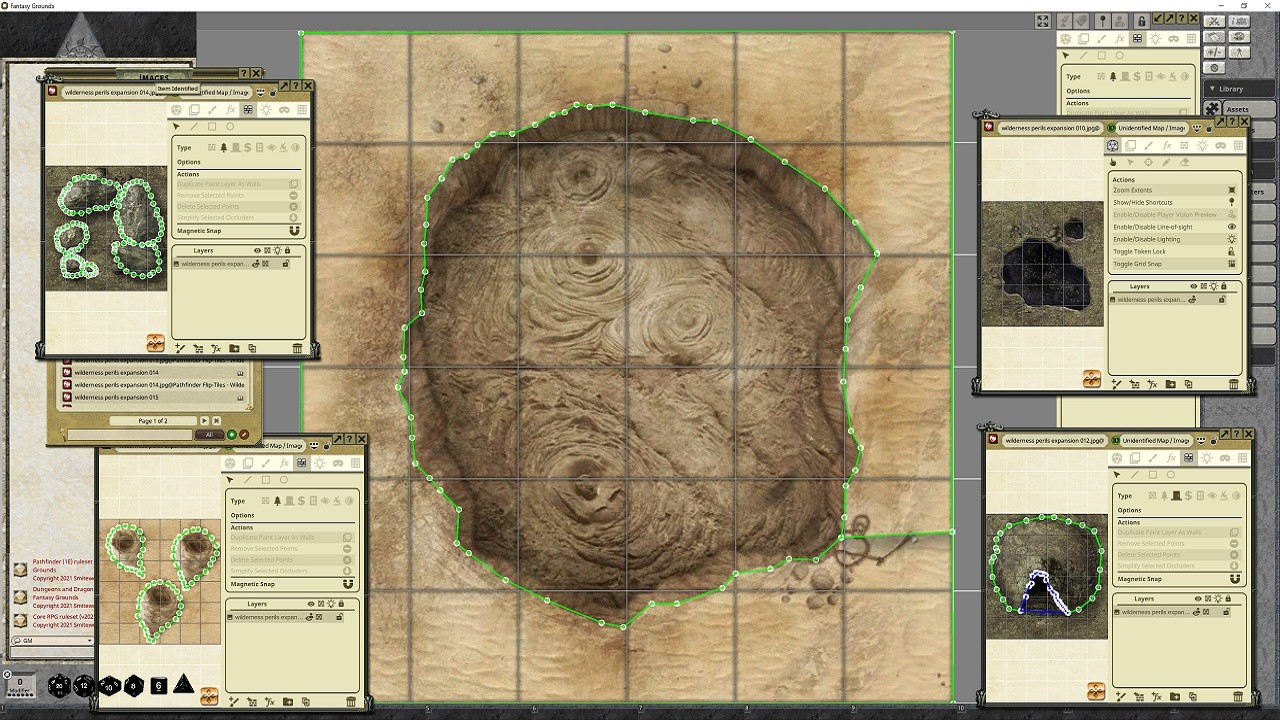
Task: Toggle Enable/Disable Line-of-sight in expansion 010 window
Action: pos(1174,227)
